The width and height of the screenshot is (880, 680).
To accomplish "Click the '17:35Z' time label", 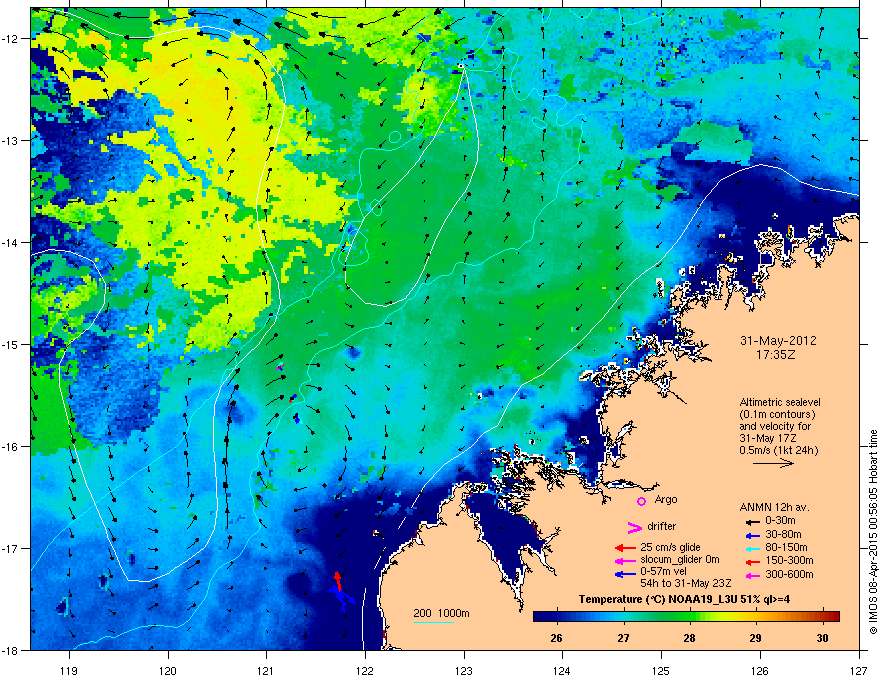I will pyautogui.click(x=776, y=355).
